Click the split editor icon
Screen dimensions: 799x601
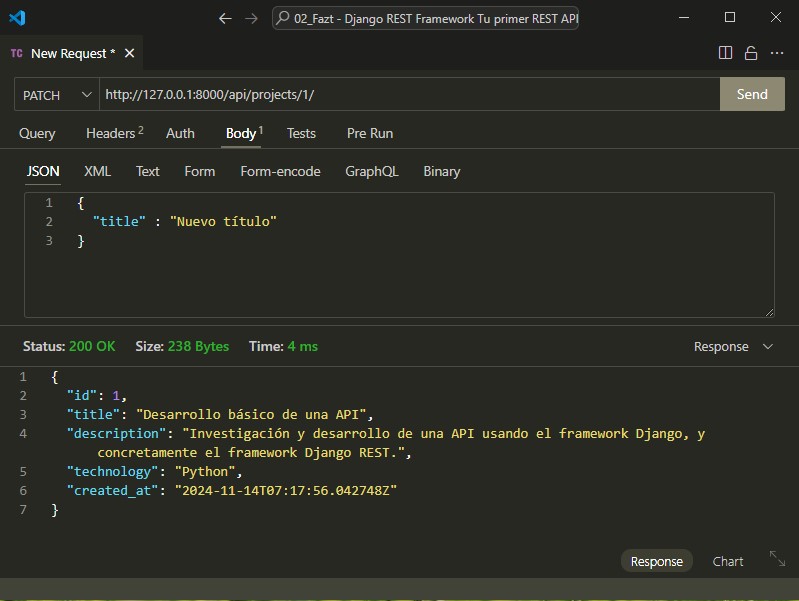click(x=725, y=53)
